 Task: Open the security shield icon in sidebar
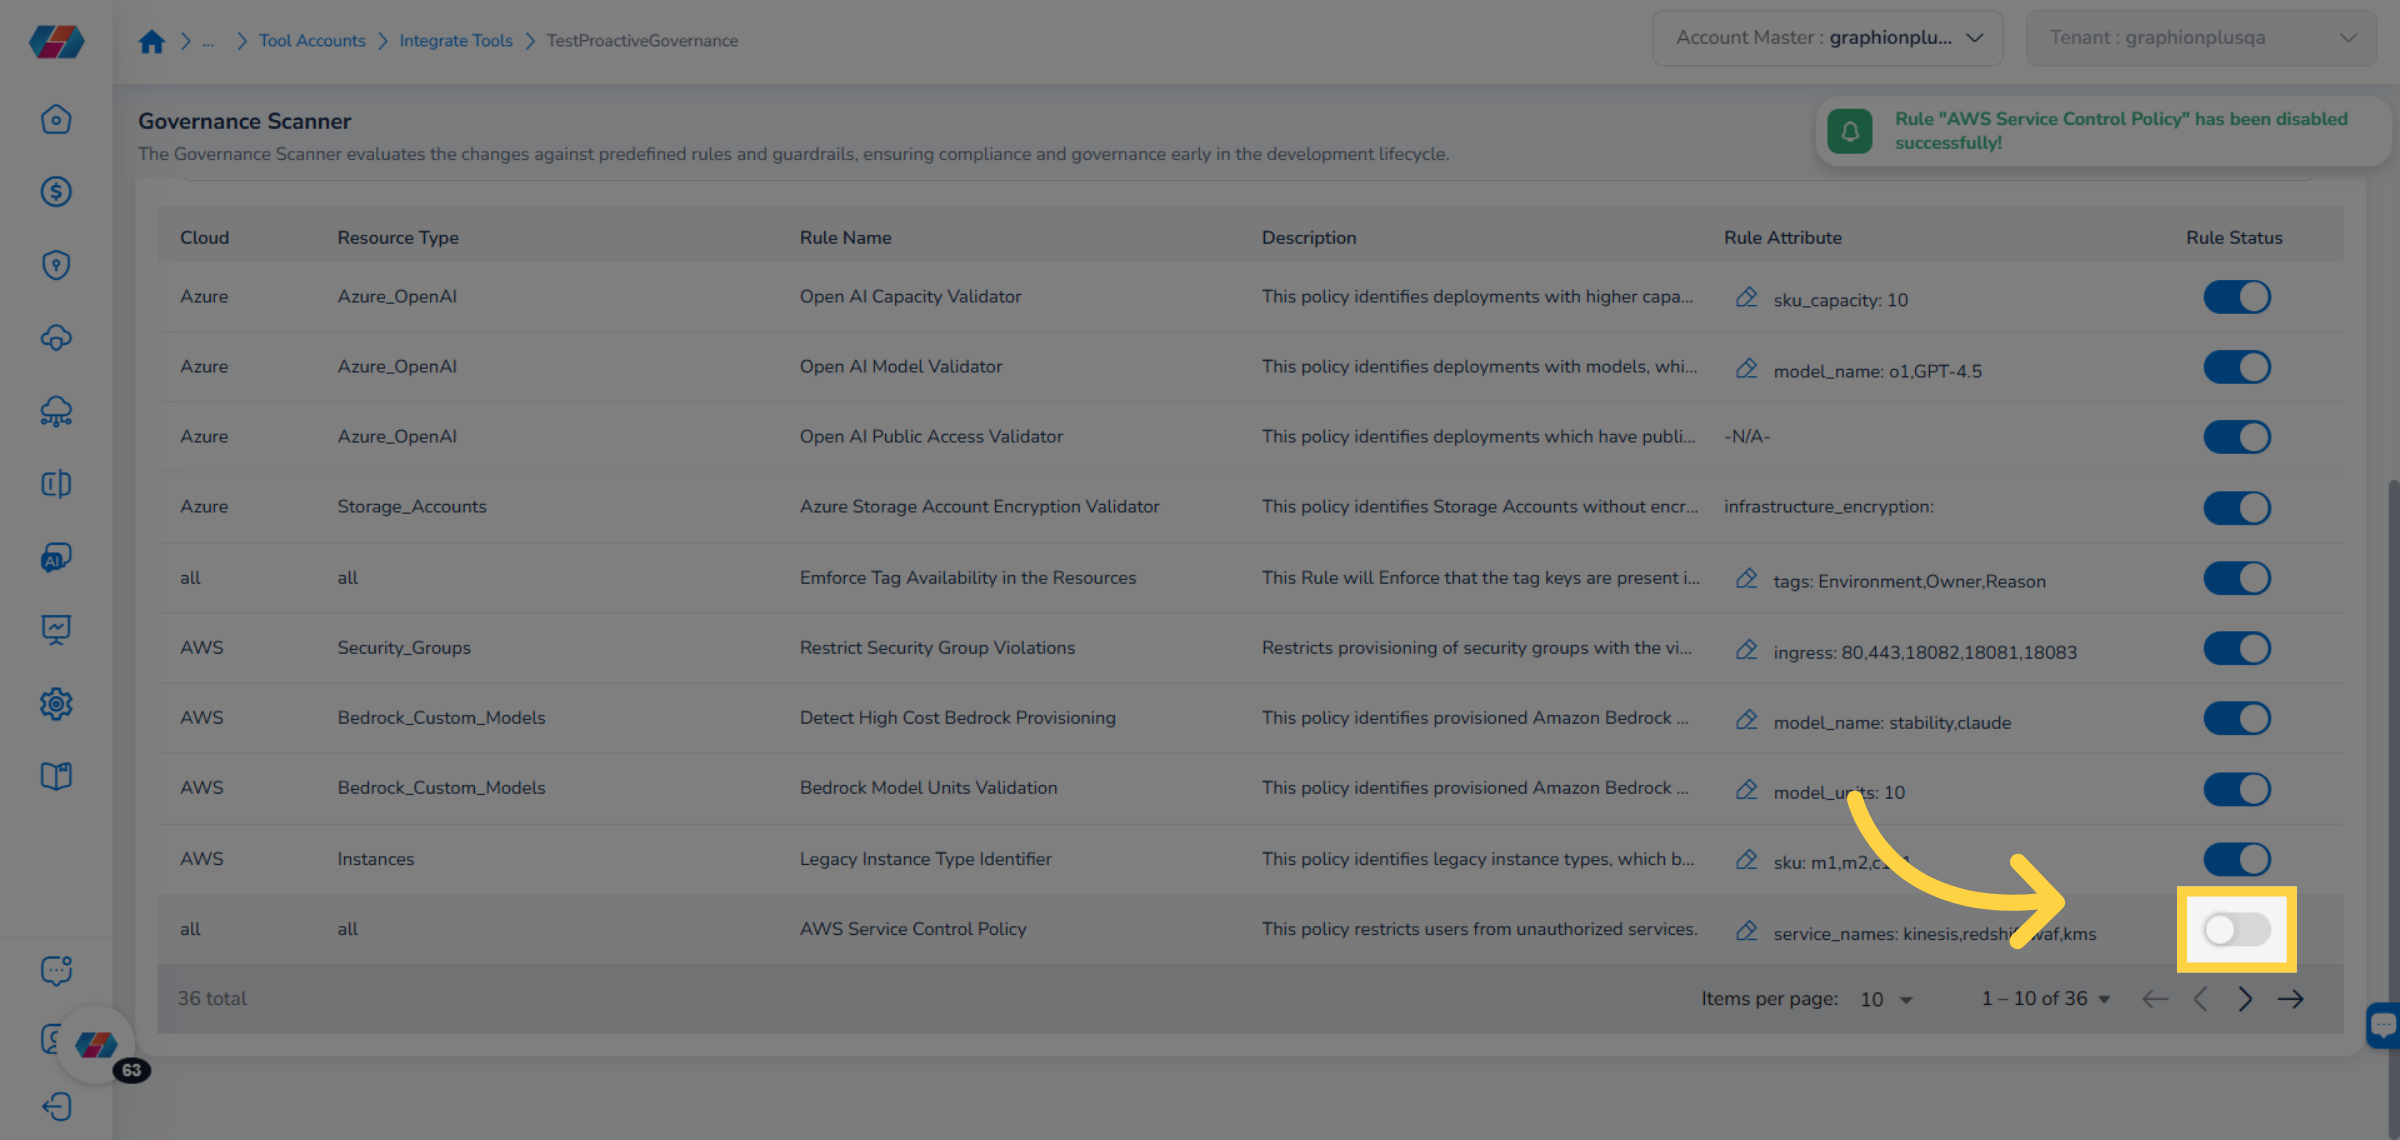[56, 265]
